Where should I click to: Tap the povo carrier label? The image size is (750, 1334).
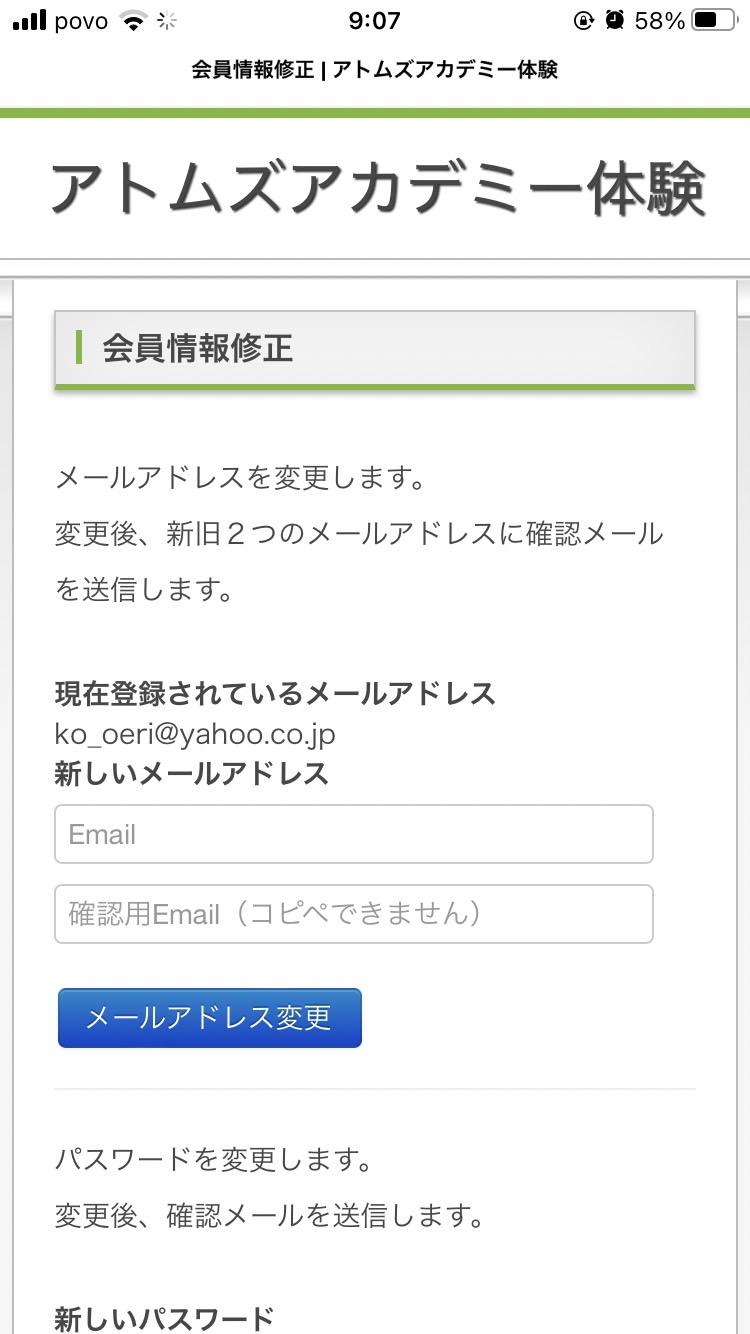(81, 21)
